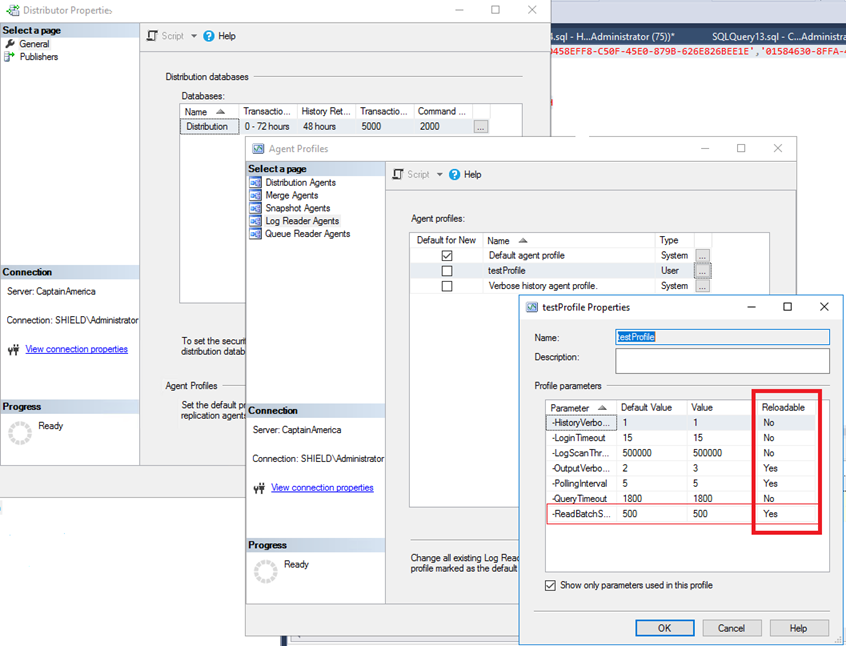Click View connection properties link in Distributor Properties
The image size is (846, 646).
[x=77, y=349]
